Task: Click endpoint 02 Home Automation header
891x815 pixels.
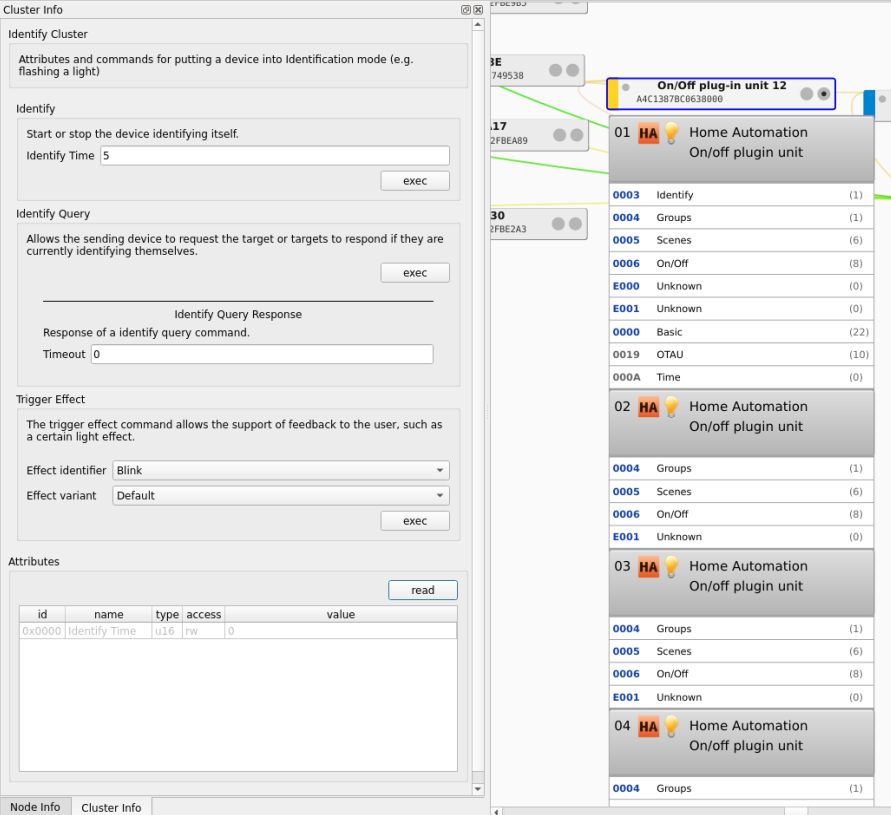Action: click(741, 423)
